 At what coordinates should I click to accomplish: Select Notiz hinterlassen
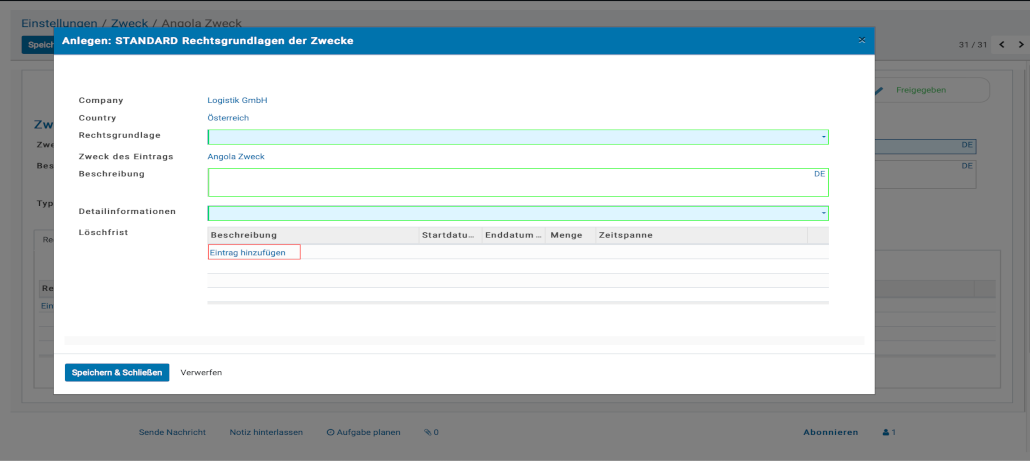click(x=266, y=432)
